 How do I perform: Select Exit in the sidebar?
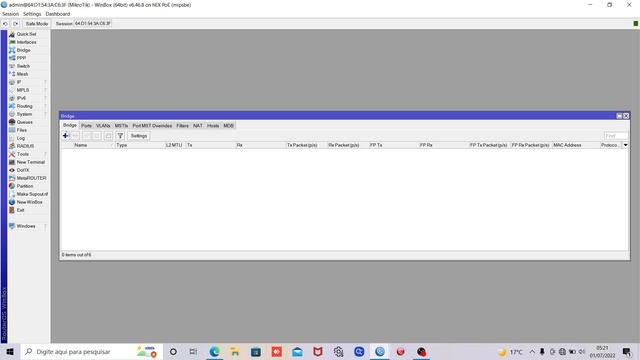20,210
